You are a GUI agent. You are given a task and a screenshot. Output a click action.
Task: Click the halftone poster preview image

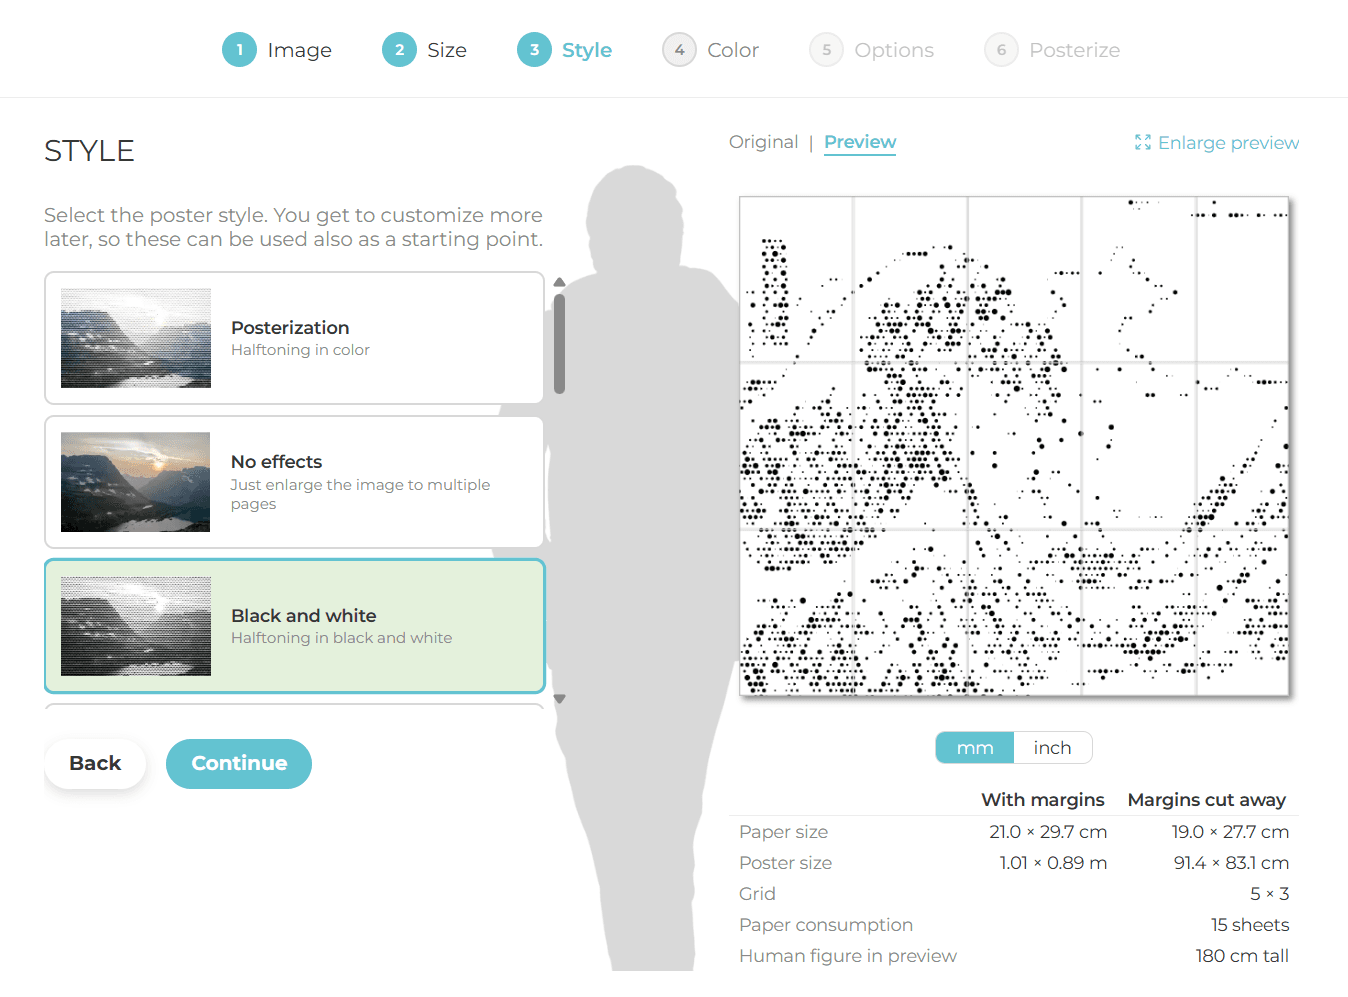[1014, 446]
